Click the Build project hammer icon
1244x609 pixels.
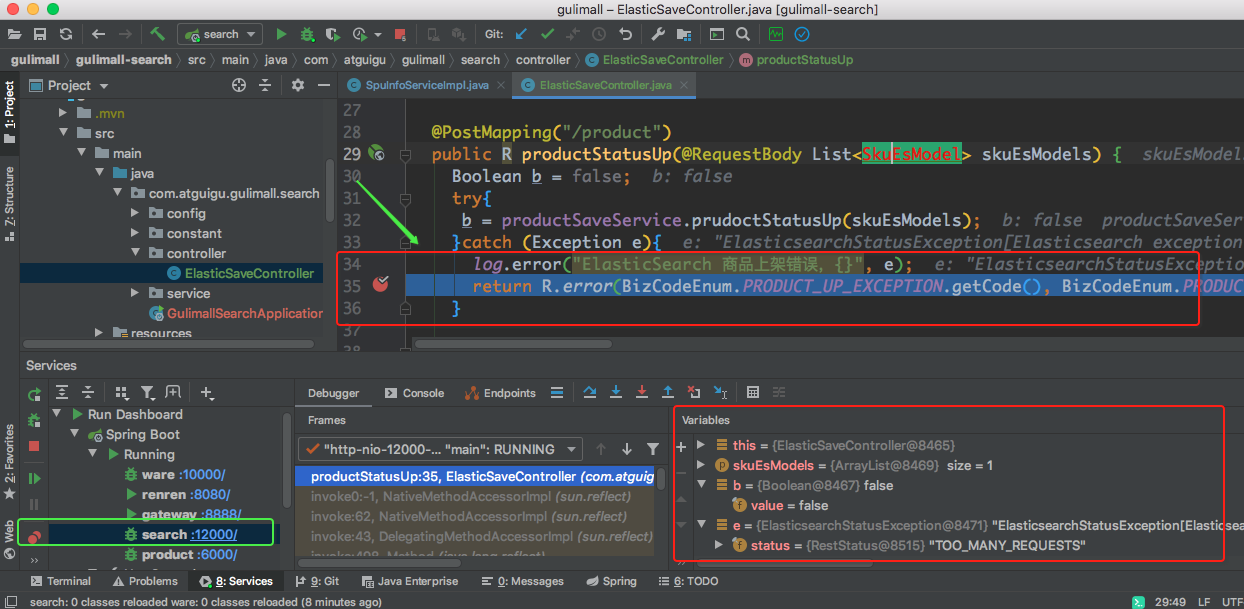point(157,34)
